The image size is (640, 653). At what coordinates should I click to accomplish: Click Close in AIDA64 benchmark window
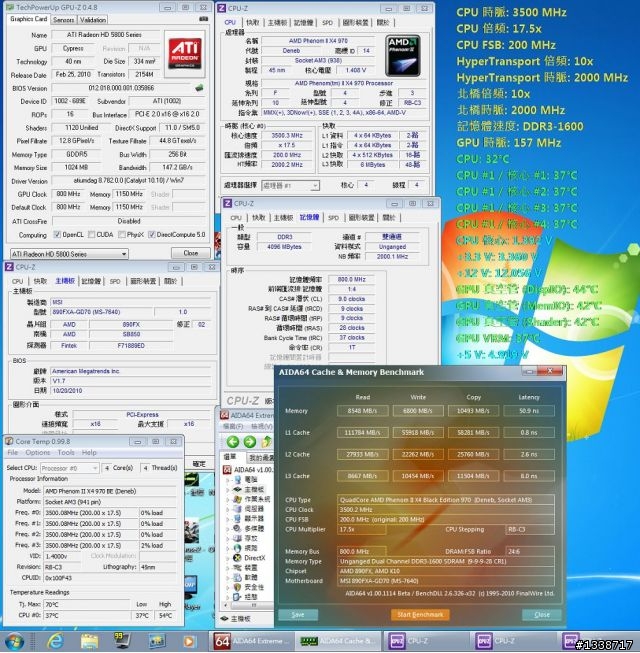[542, 615]
